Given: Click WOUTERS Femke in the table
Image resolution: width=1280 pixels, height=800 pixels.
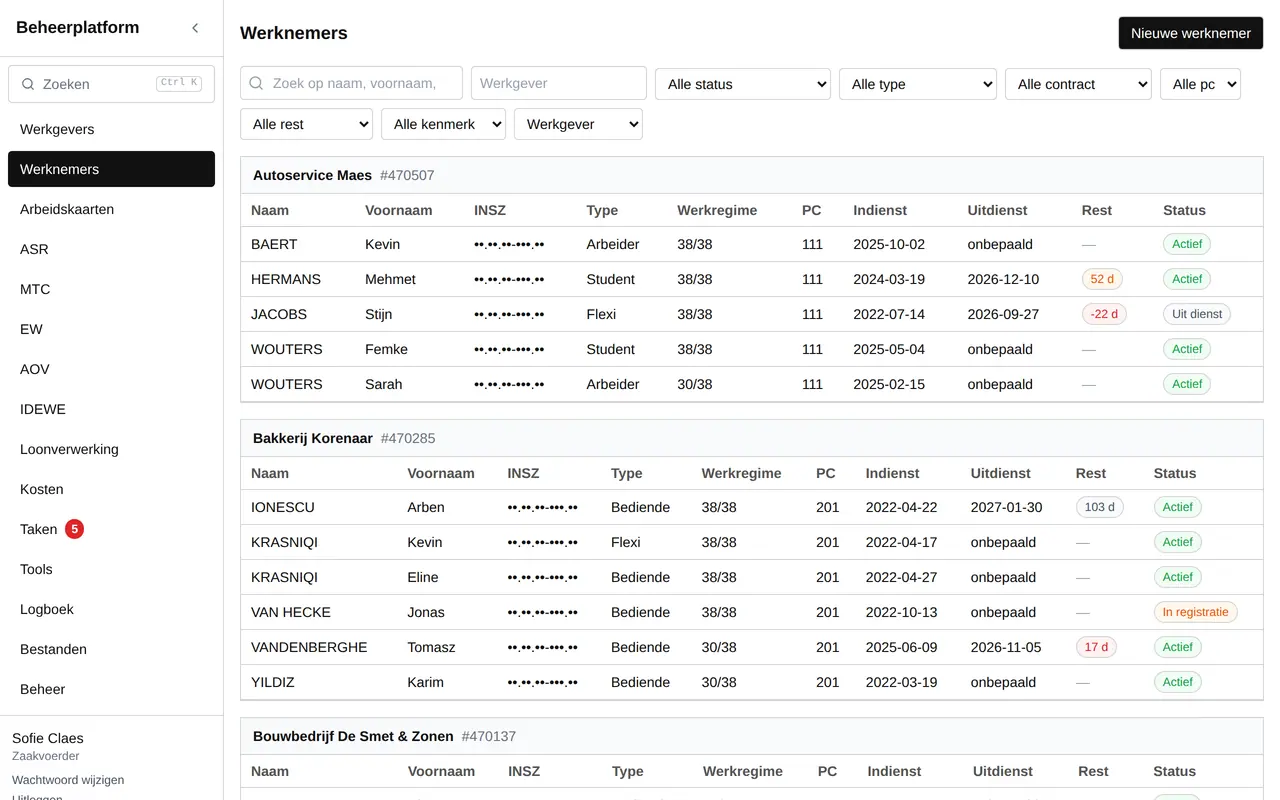Looking at the screenshot, I should 752,349.
